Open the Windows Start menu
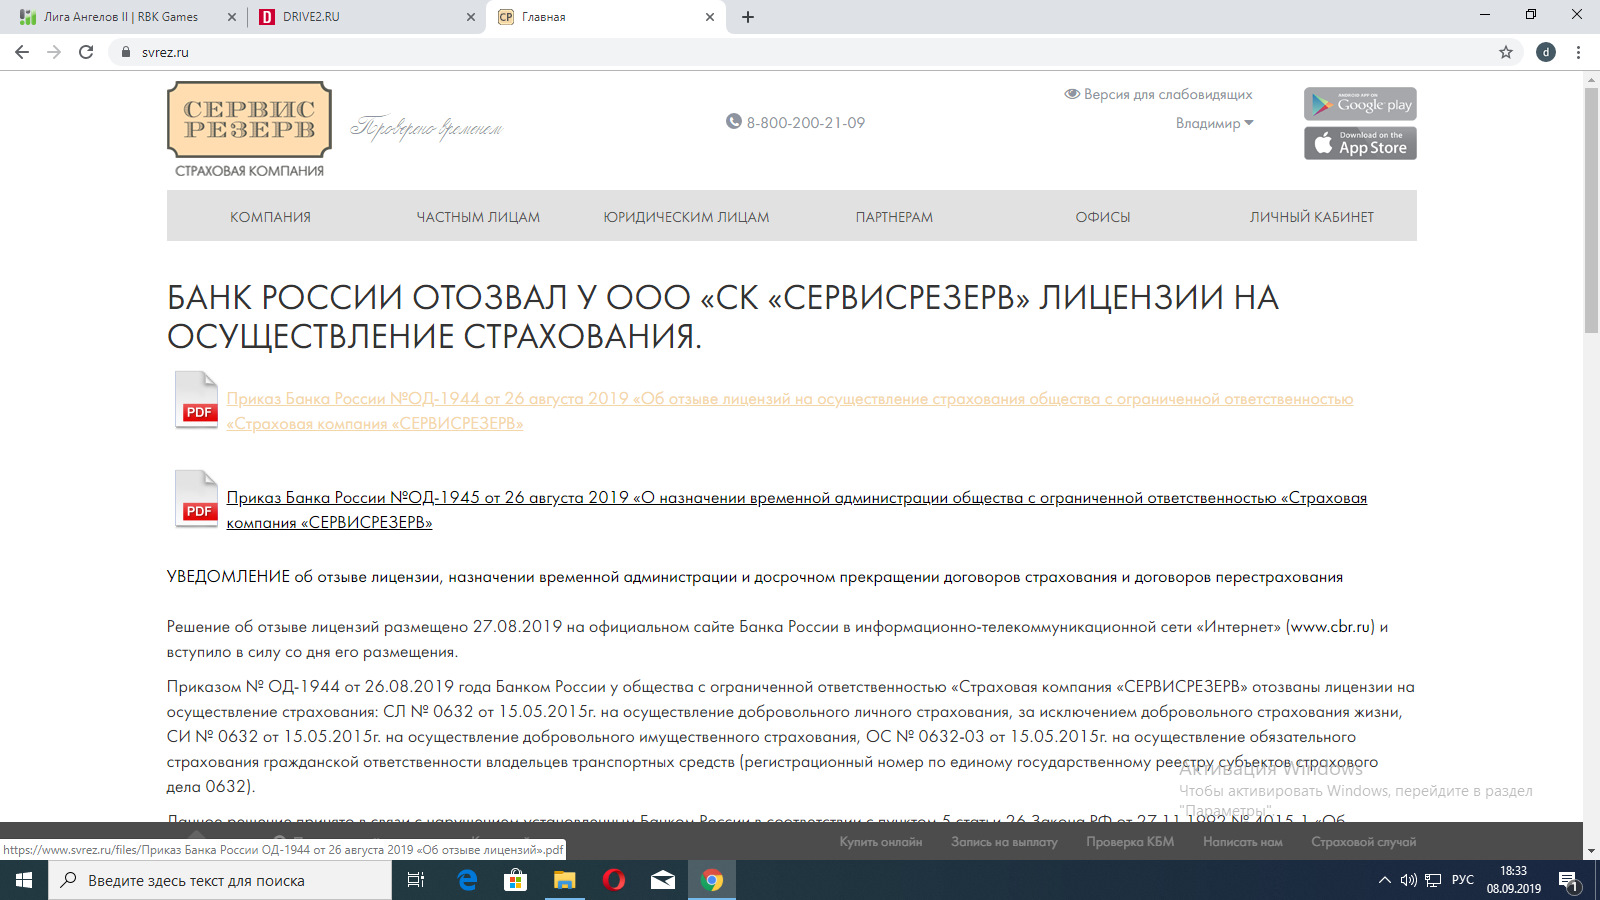 [24, 880]
